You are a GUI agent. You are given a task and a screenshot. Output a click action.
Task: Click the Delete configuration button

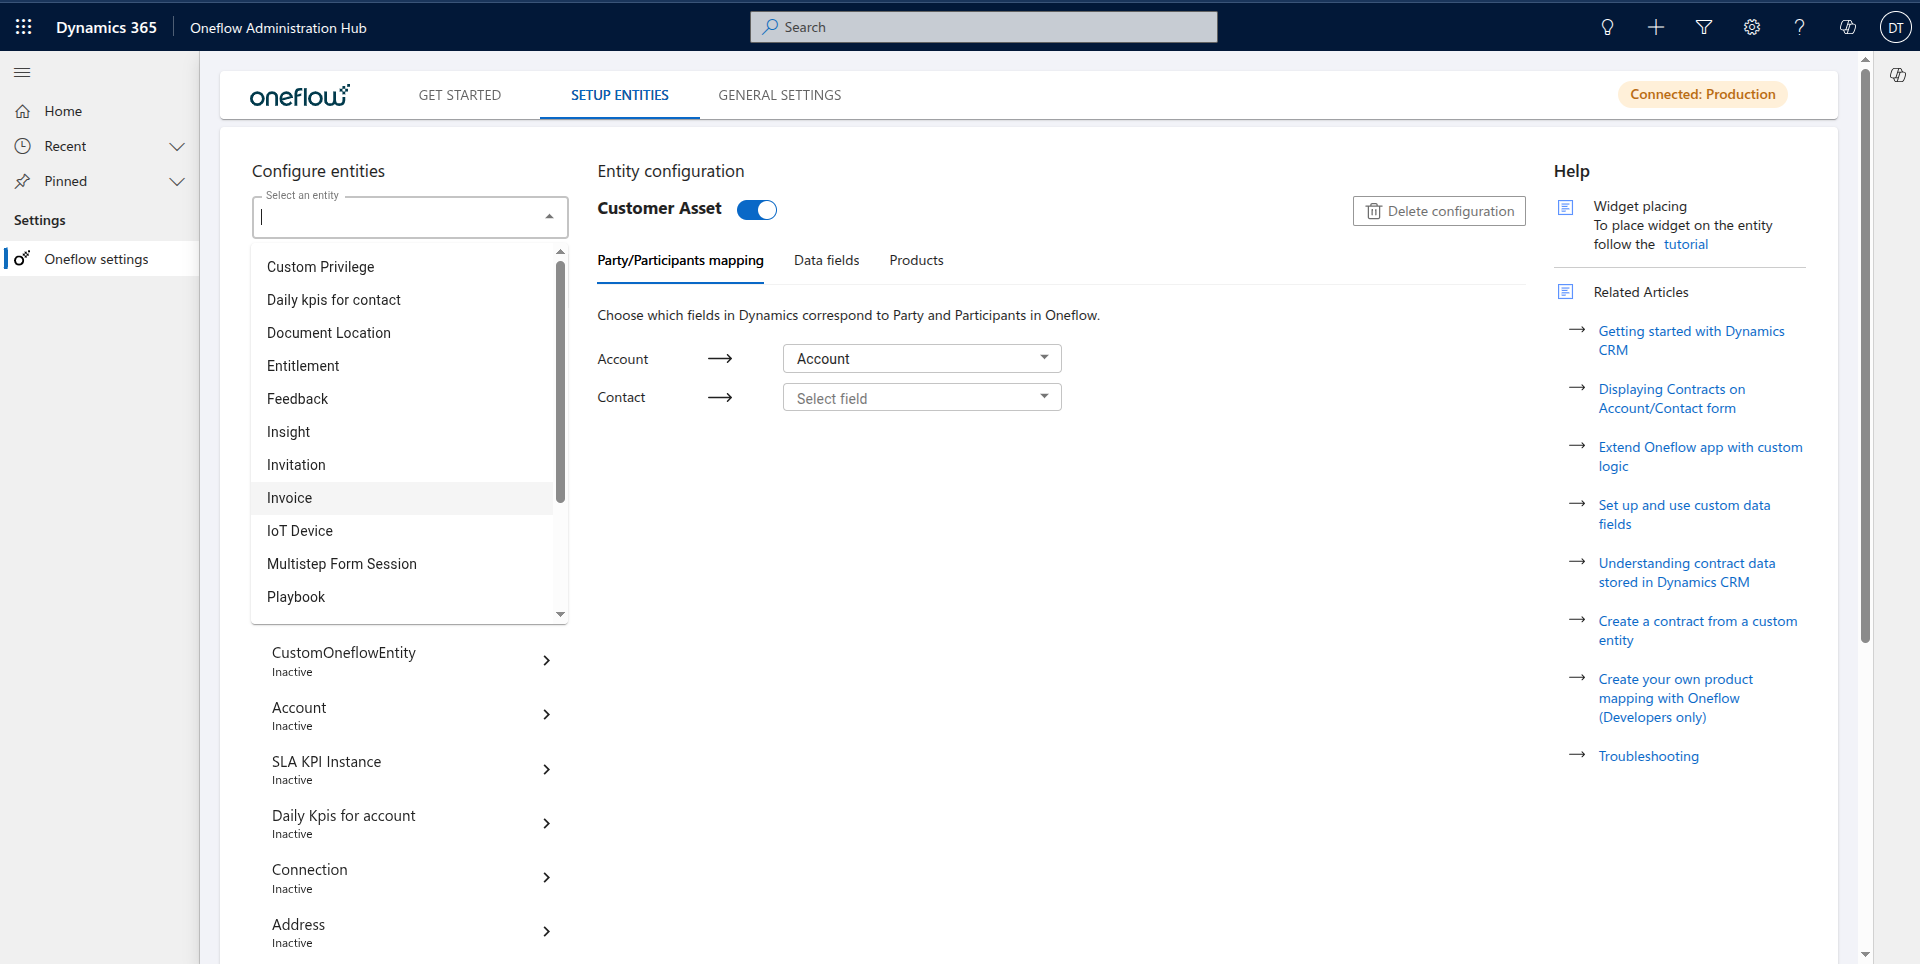(x=1439, y=211)
